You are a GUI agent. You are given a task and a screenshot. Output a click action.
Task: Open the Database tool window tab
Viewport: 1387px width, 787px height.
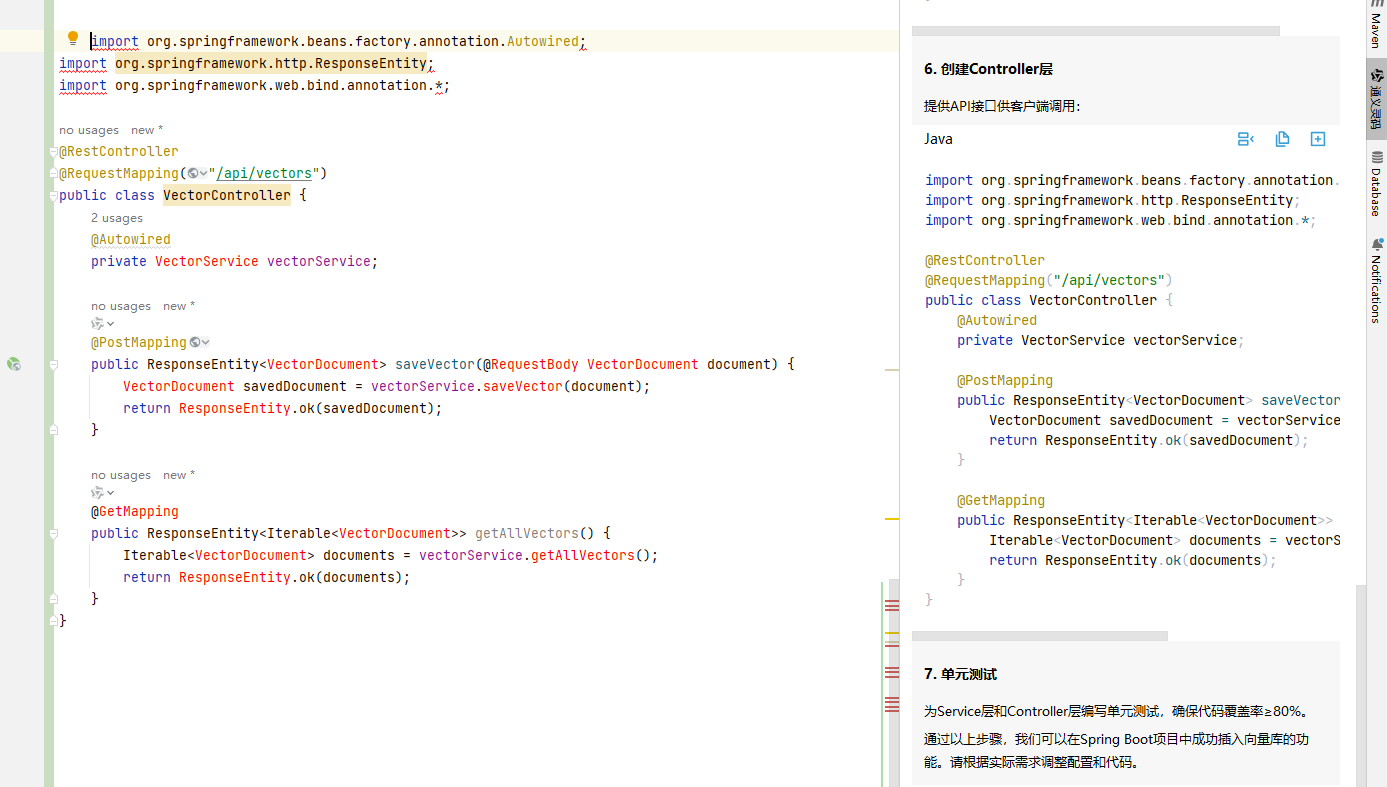click(x=1376, y=184)
